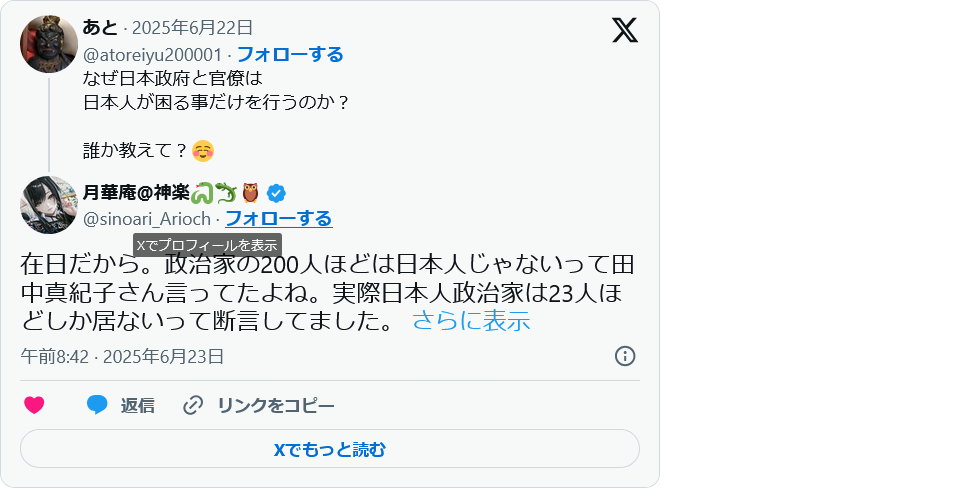Click the X logo icon

[625, 30]
